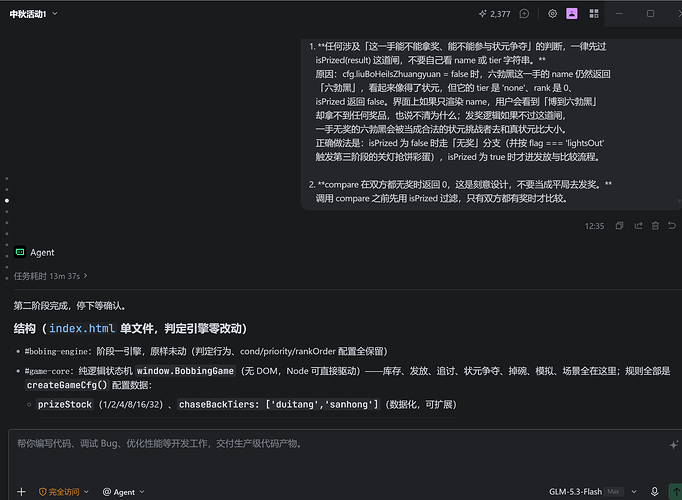Click the 2,377 credits counter

pos(495,14)
